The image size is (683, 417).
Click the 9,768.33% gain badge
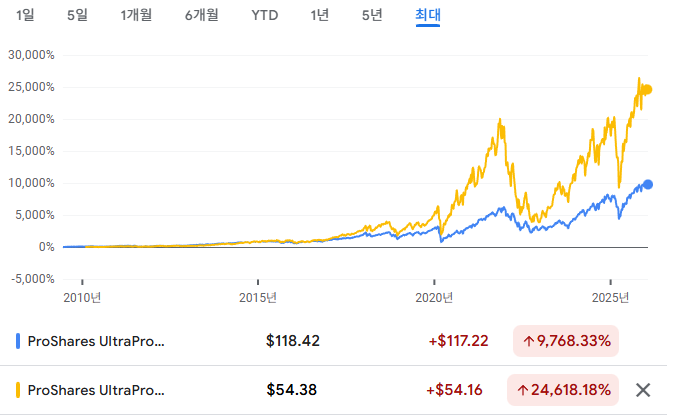pyautogui.click(x=566, y=341)
